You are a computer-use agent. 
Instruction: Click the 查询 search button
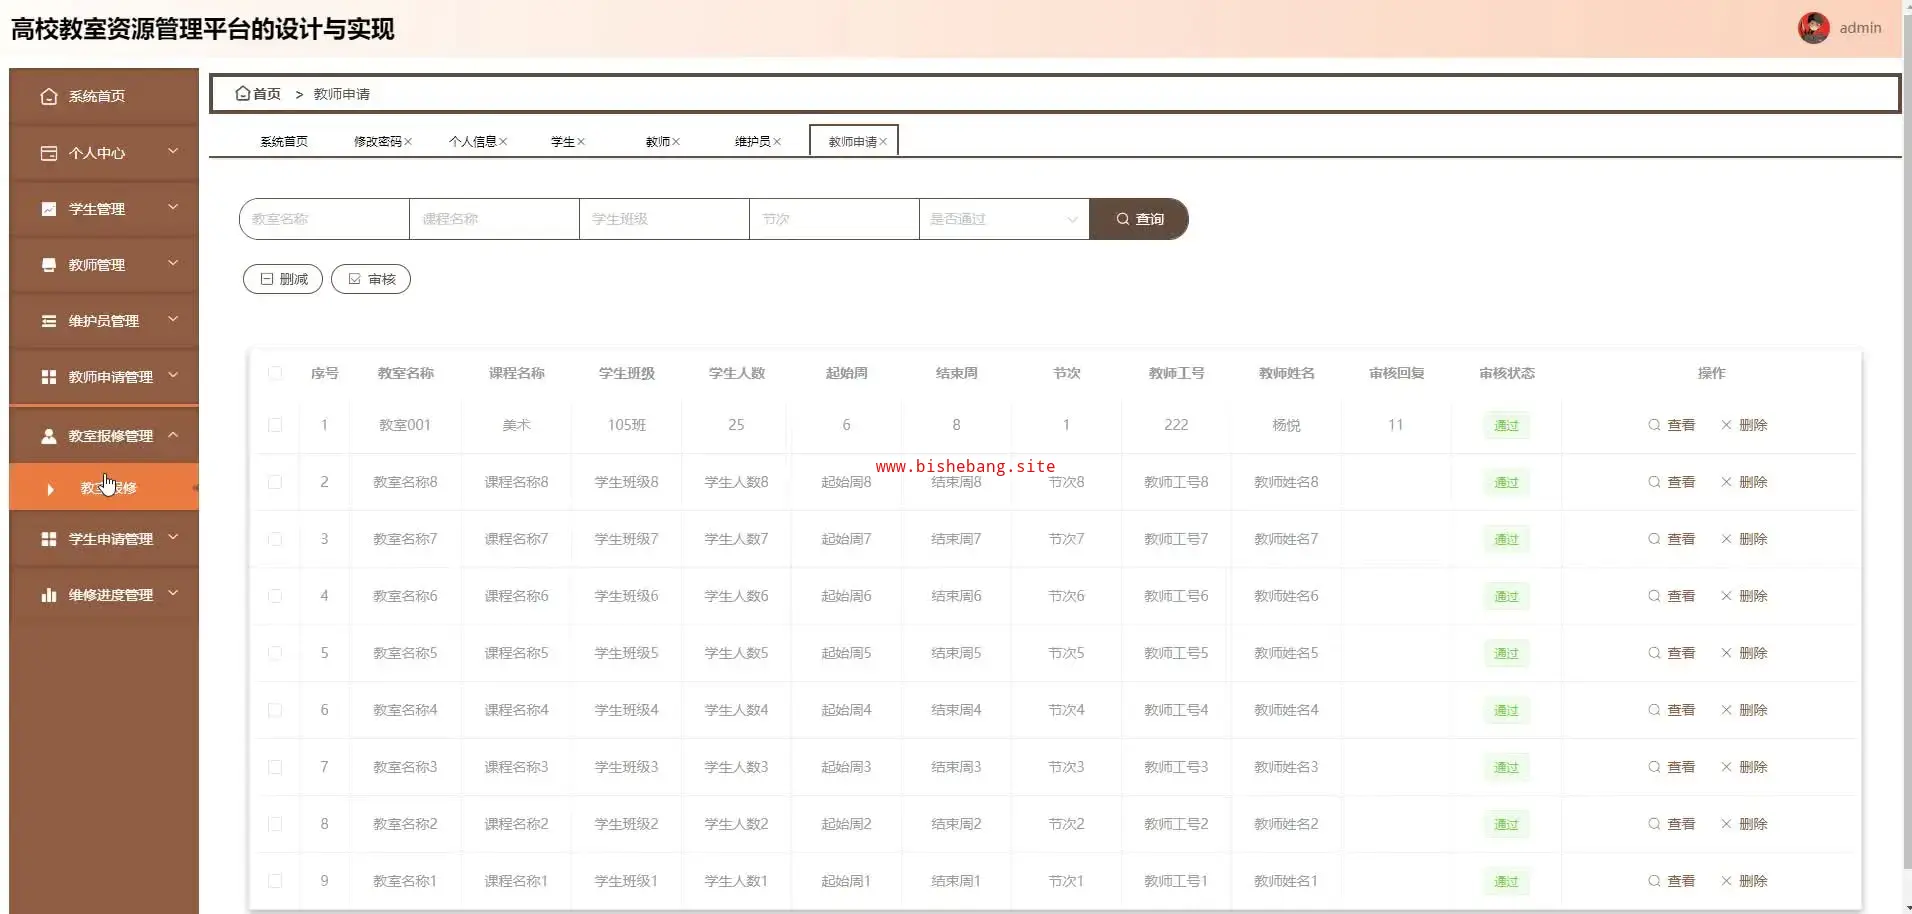tap(1139, 219)
